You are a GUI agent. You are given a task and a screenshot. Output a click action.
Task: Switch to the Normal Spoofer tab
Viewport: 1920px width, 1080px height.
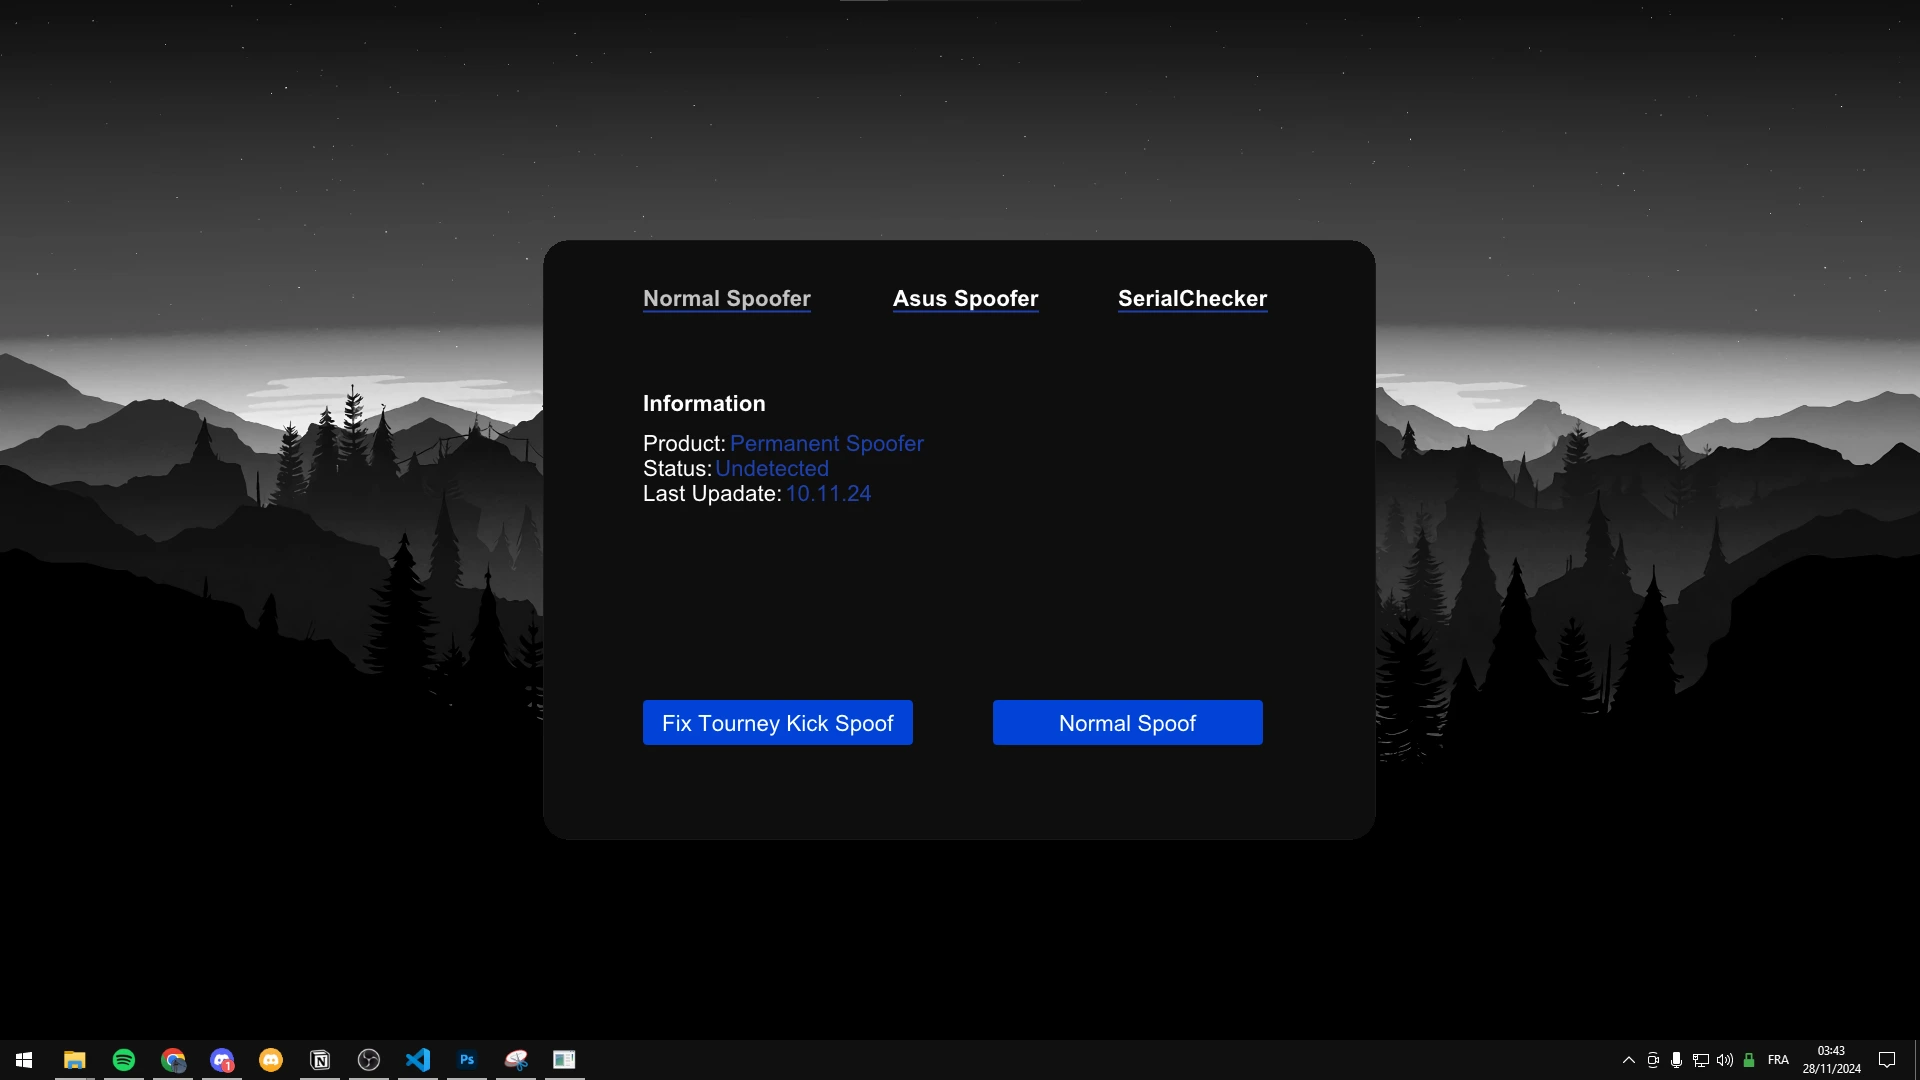pos(727,298)
